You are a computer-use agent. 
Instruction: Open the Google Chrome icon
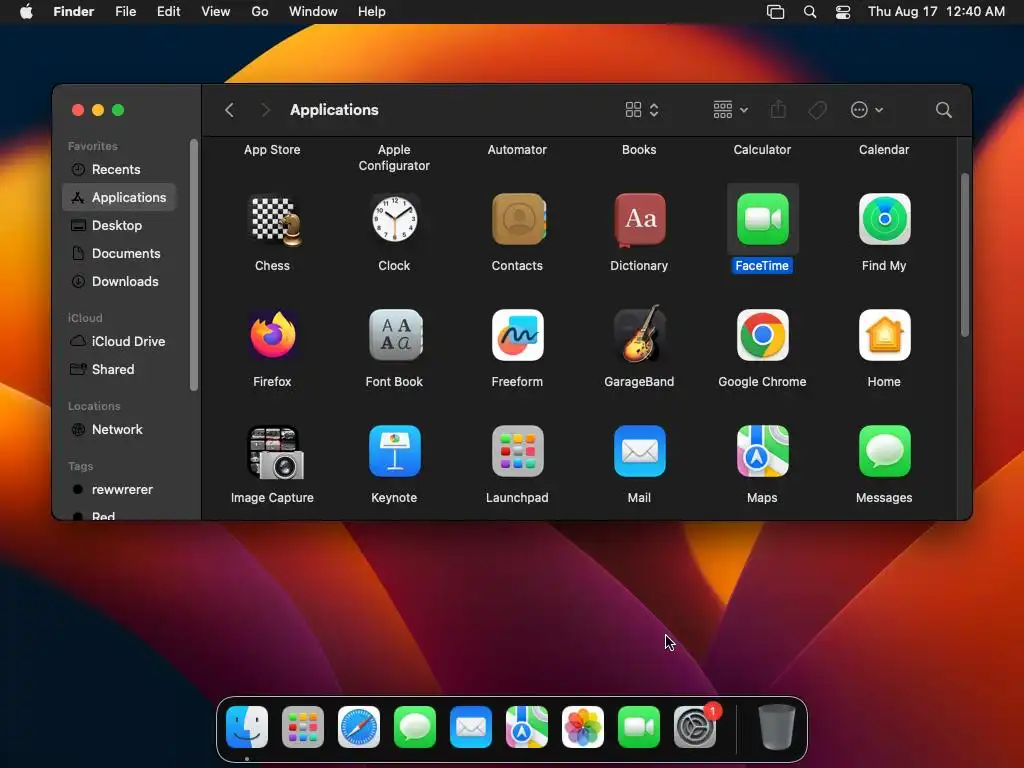coord(762,335)
